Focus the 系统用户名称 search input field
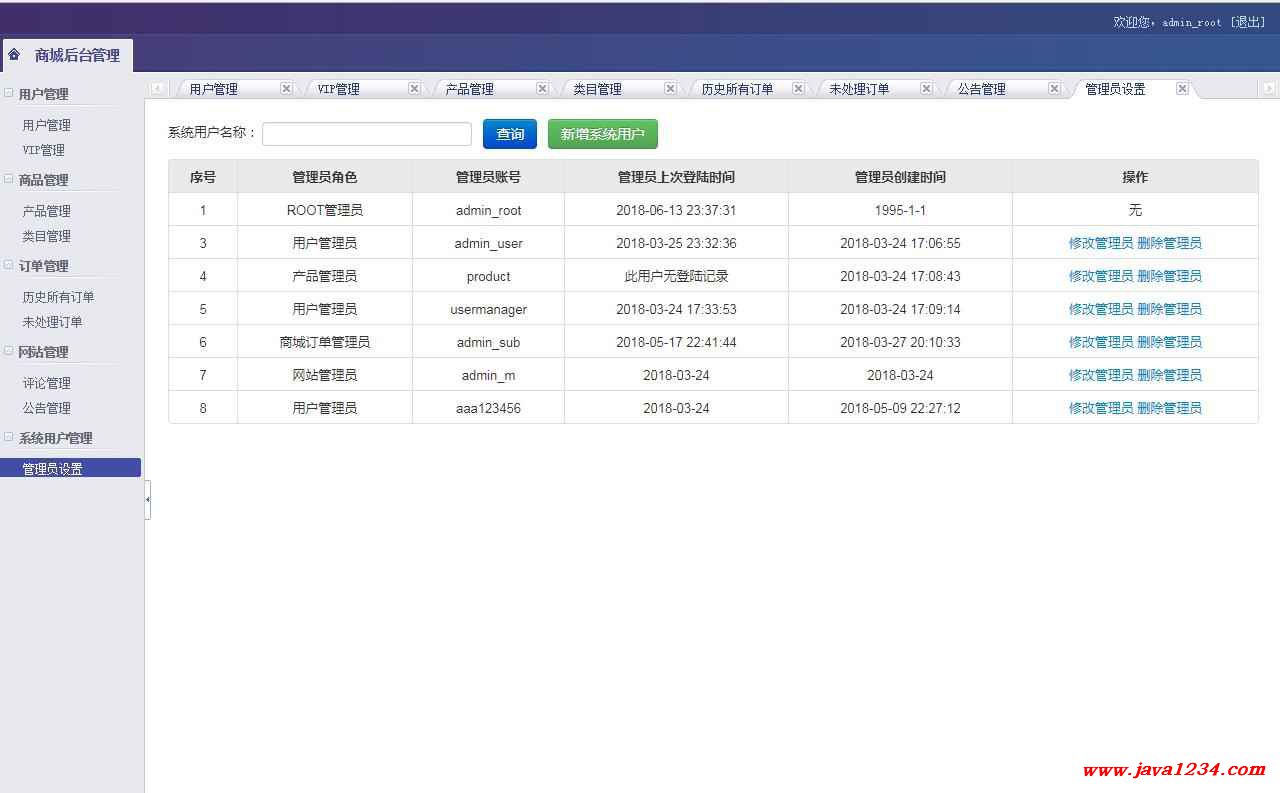 tap(366, 134)
